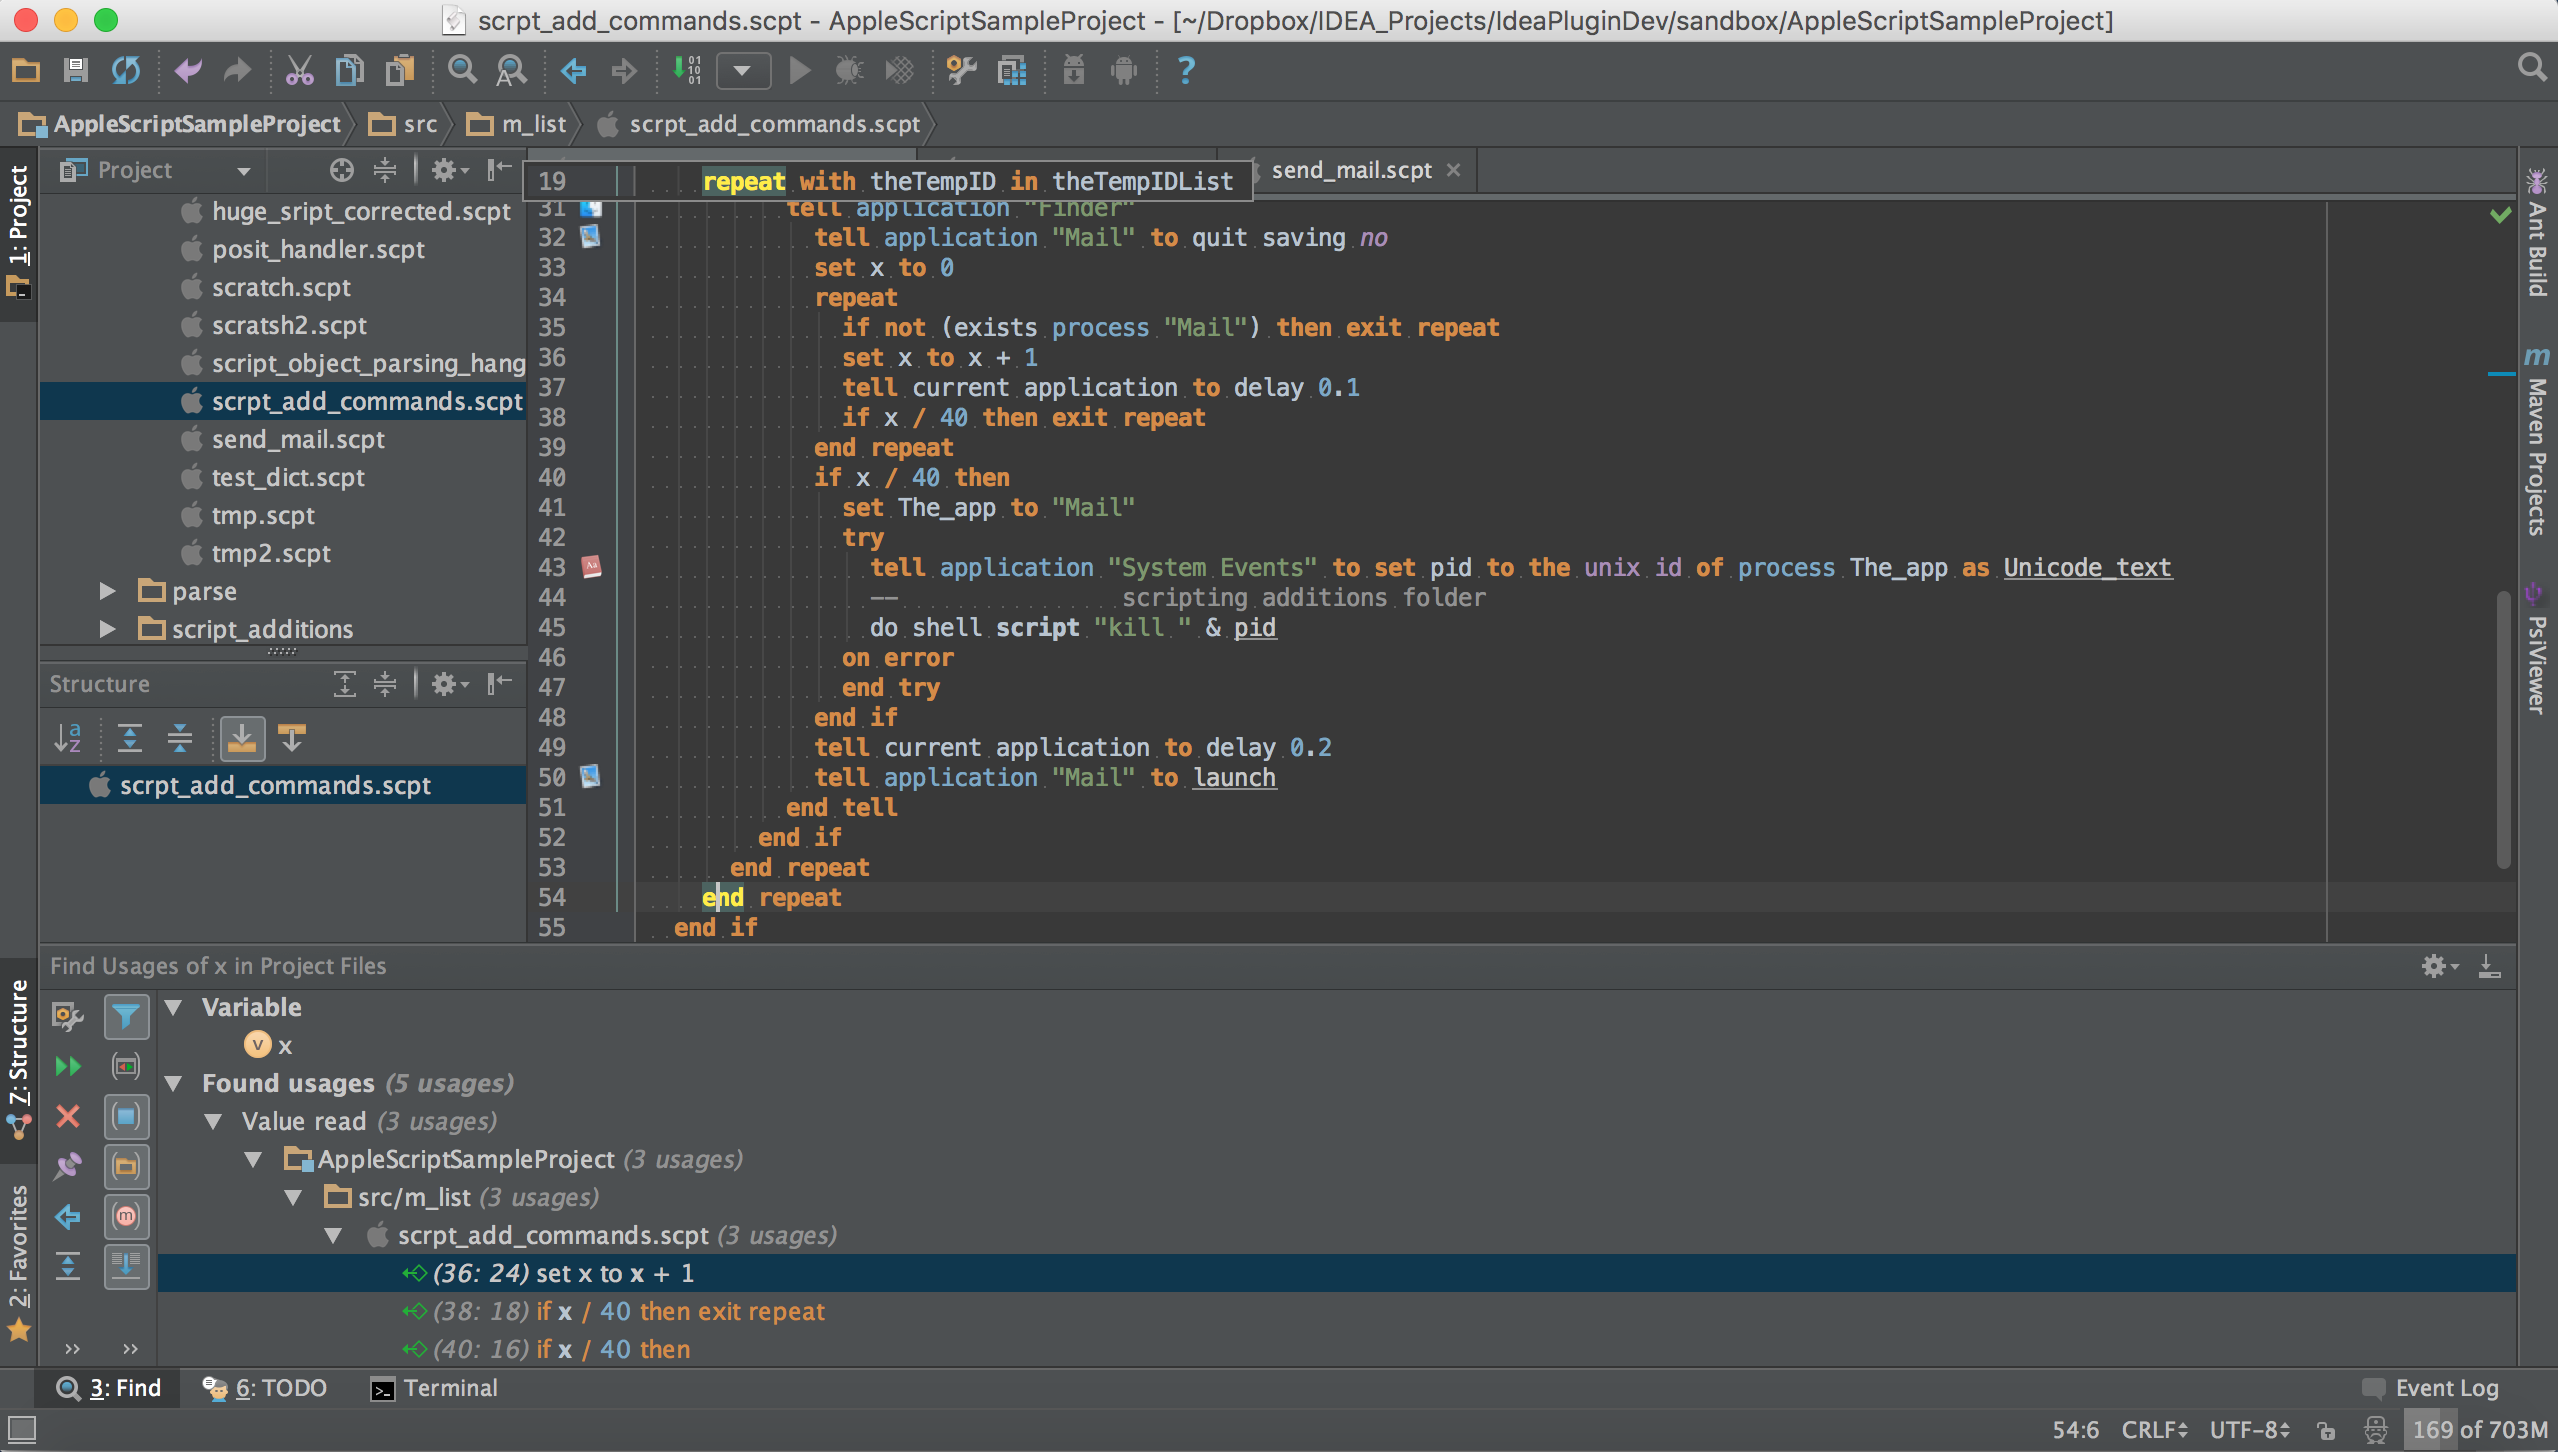Screen dimensions: 2558x1452
Task: Toggle Autoscroll to Source in Structure panel
Action: (x=241, y=738)
